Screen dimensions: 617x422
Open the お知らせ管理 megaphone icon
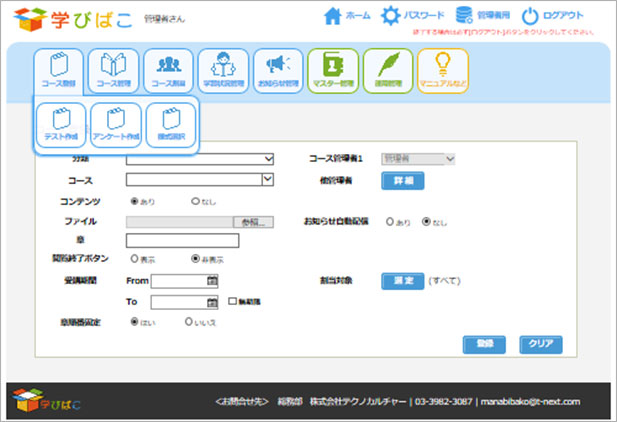(x=278, y=67)
